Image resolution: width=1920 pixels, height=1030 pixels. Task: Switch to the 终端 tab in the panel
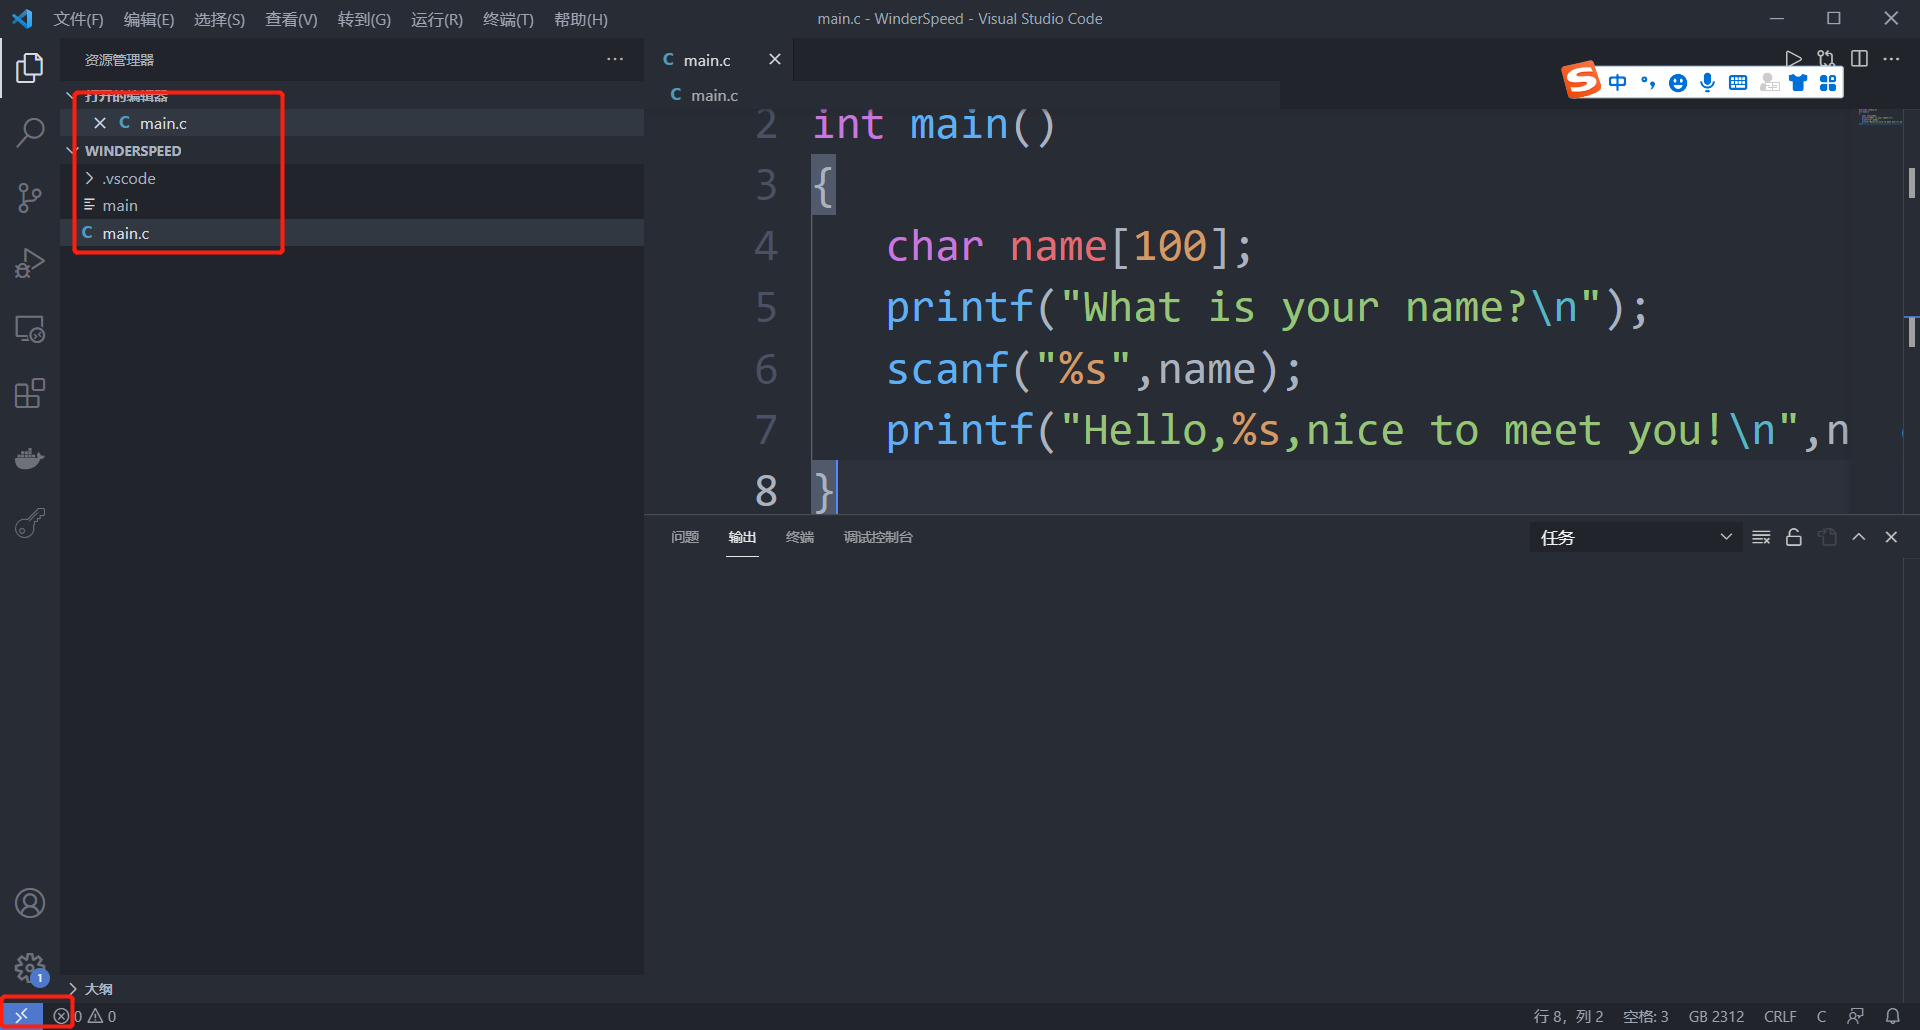[x=799, y=537]
